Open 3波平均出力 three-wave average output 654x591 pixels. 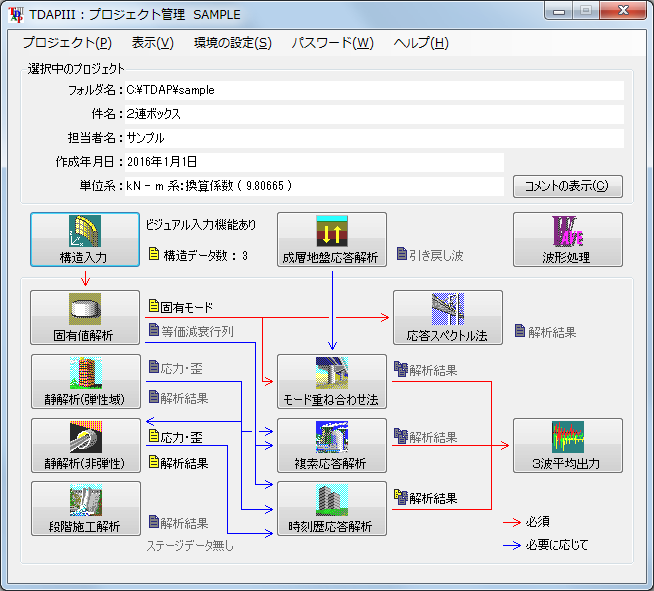pyautogui.click(x=567, y=445)
